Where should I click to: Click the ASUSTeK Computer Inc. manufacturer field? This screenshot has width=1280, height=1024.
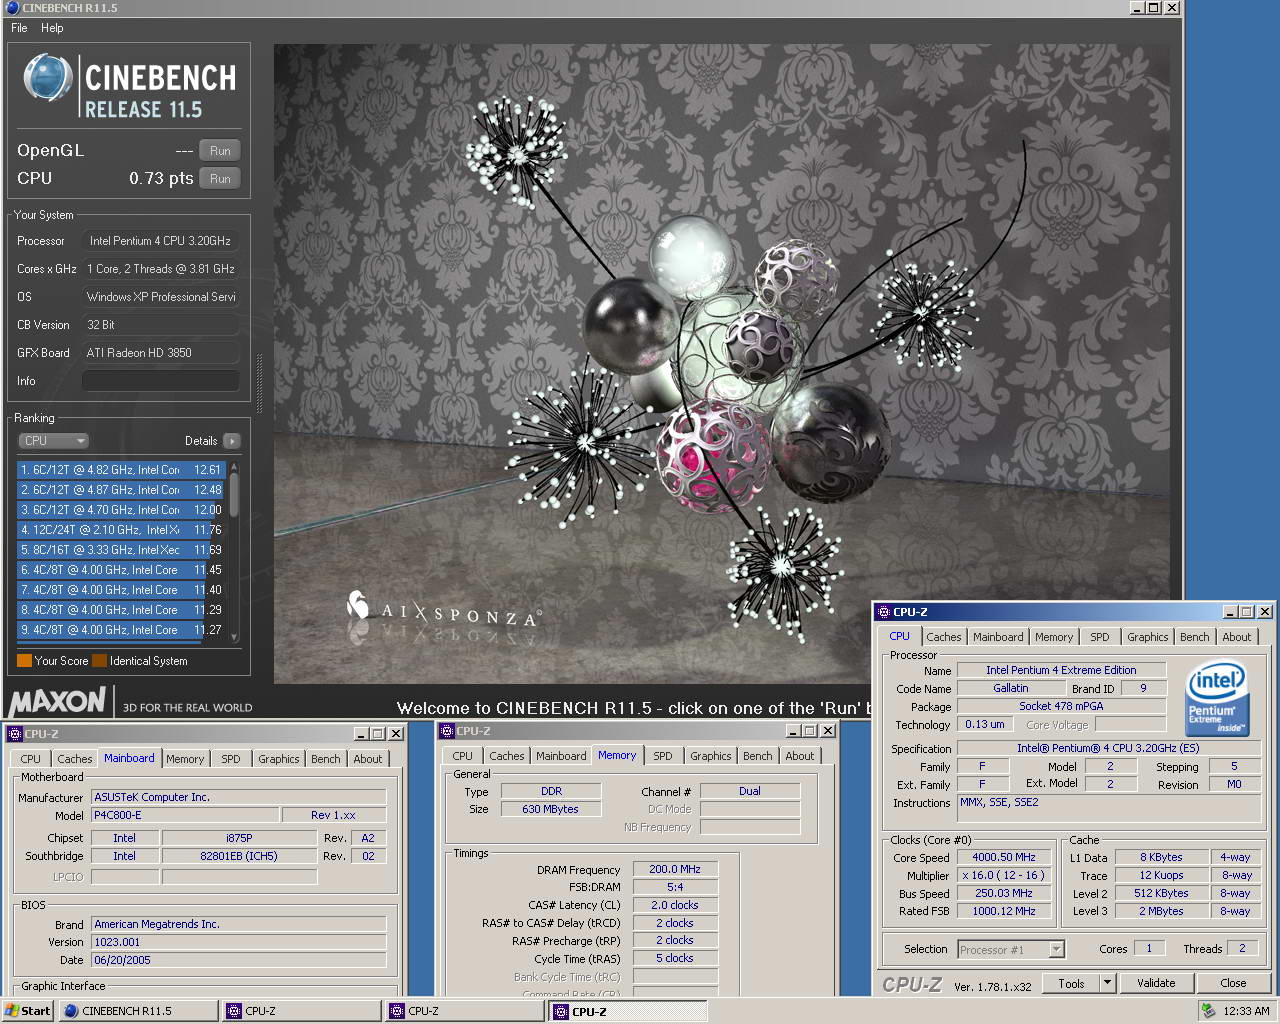(239, 797)
